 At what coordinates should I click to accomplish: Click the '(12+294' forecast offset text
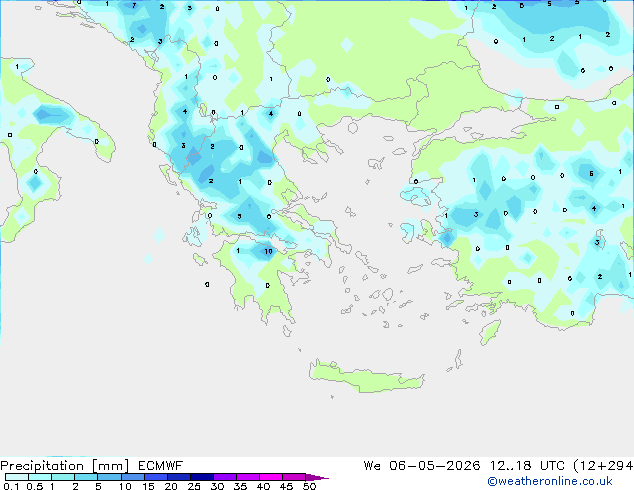pyautogui.click(x=603, y=466)
